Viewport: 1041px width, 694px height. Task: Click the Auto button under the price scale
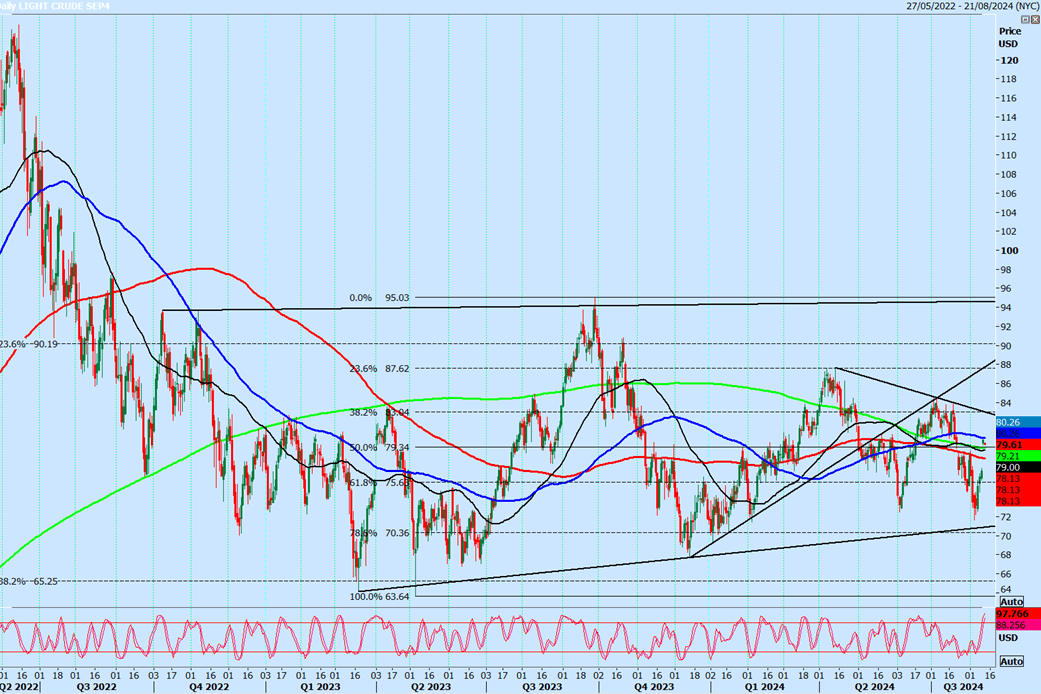[x=1011, y=602]
